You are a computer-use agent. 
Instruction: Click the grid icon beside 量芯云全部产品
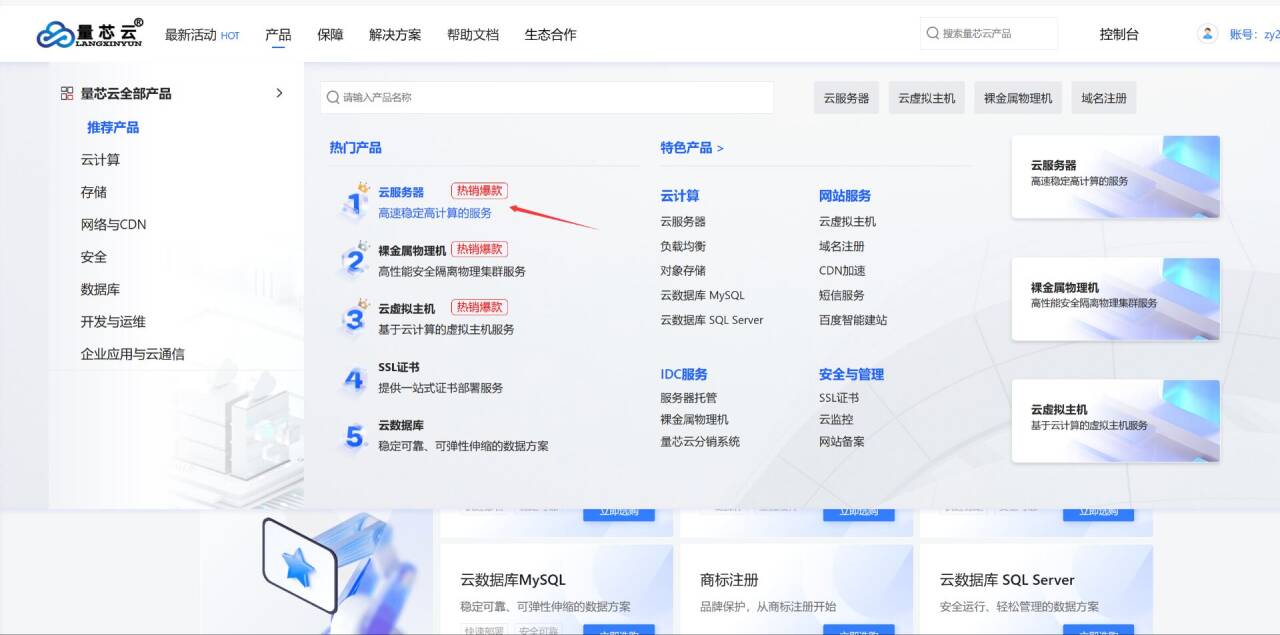point(67,93)
